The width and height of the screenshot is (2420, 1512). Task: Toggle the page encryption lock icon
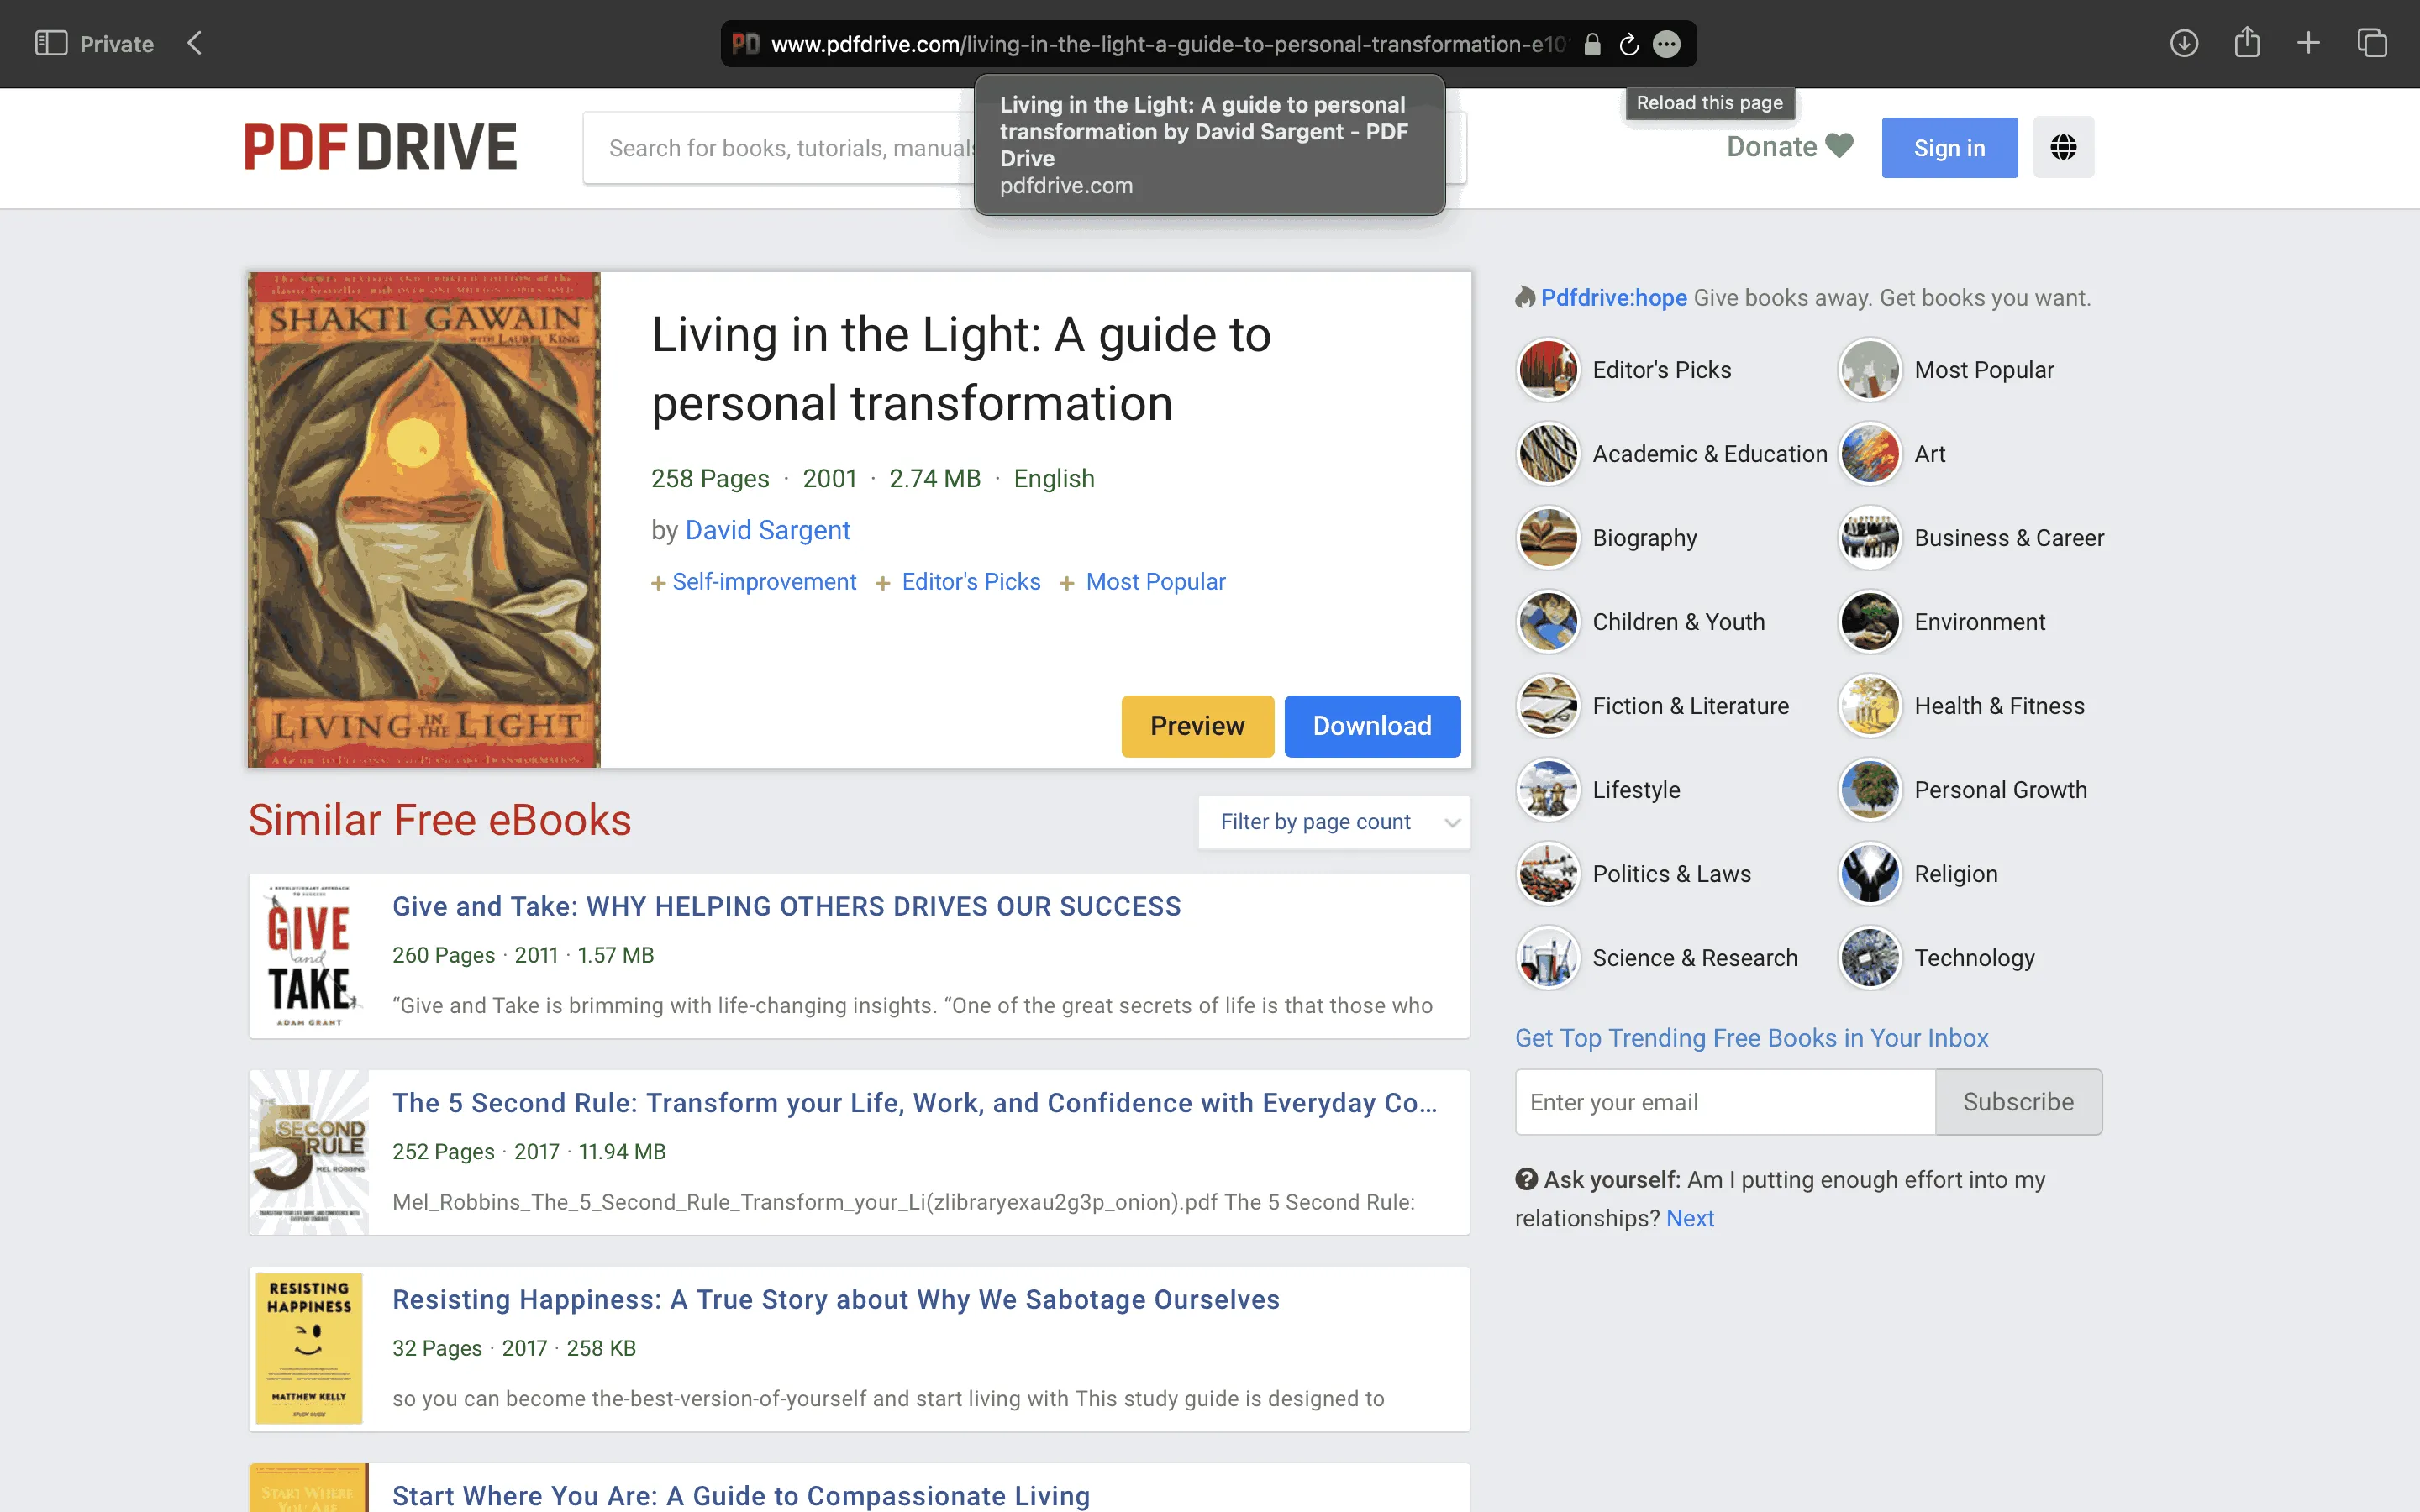[1589, 44]
